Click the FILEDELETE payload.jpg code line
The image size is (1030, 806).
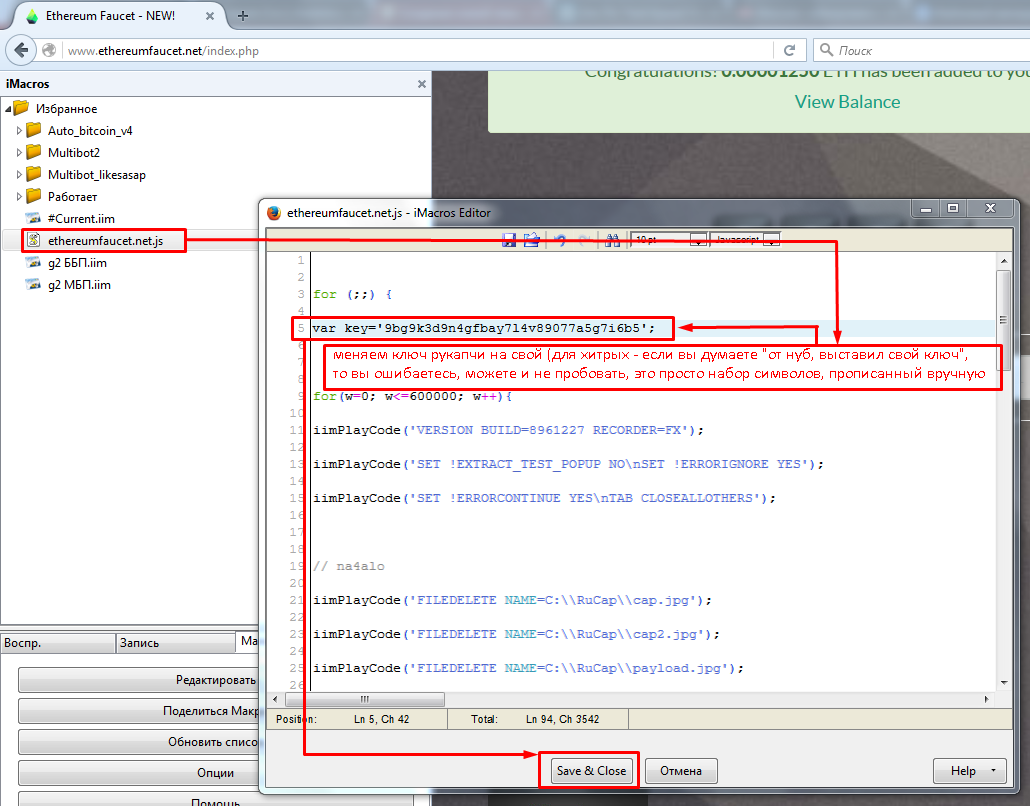[x=528, y=668]
